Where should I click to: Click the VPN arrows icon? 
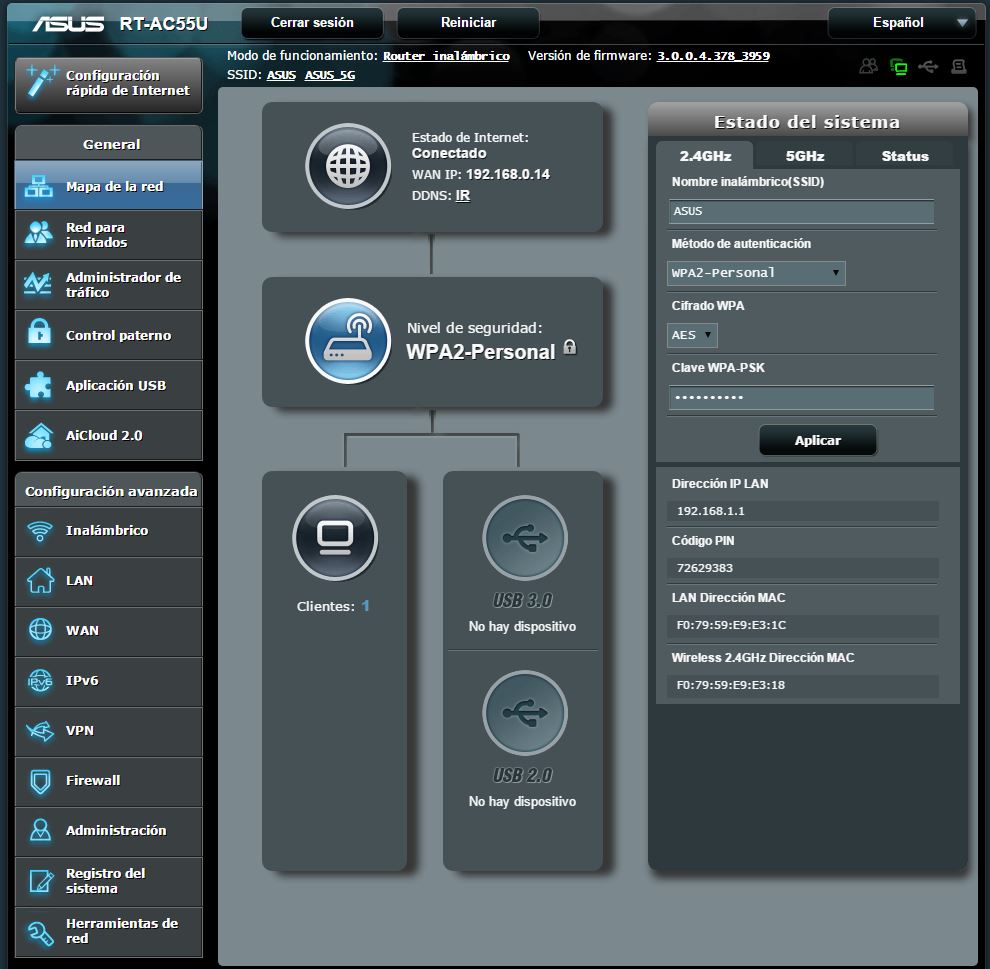pyautogui.click(x=40, y=731)
